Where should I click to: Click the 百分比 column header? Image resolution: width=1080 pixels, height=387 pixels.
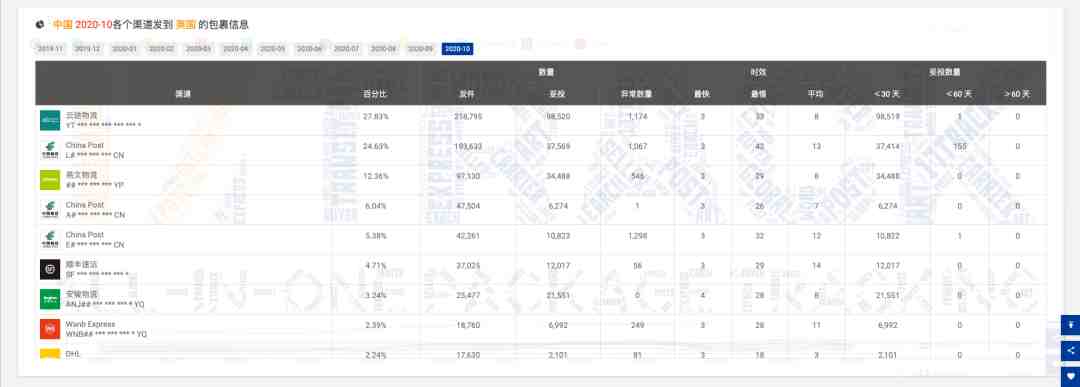coord(375,94)
